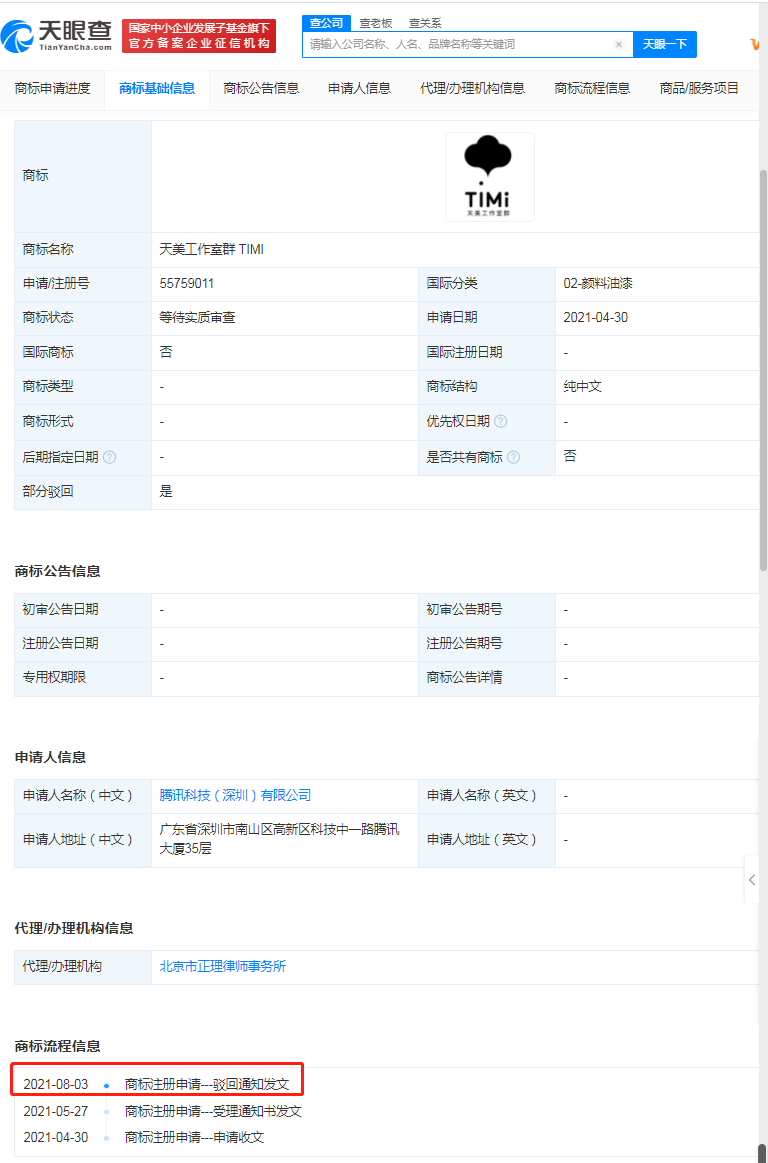Click the 申请人信息 section heading
The width and height of the screenshot is (768, 1163).
tap(50, 757)
